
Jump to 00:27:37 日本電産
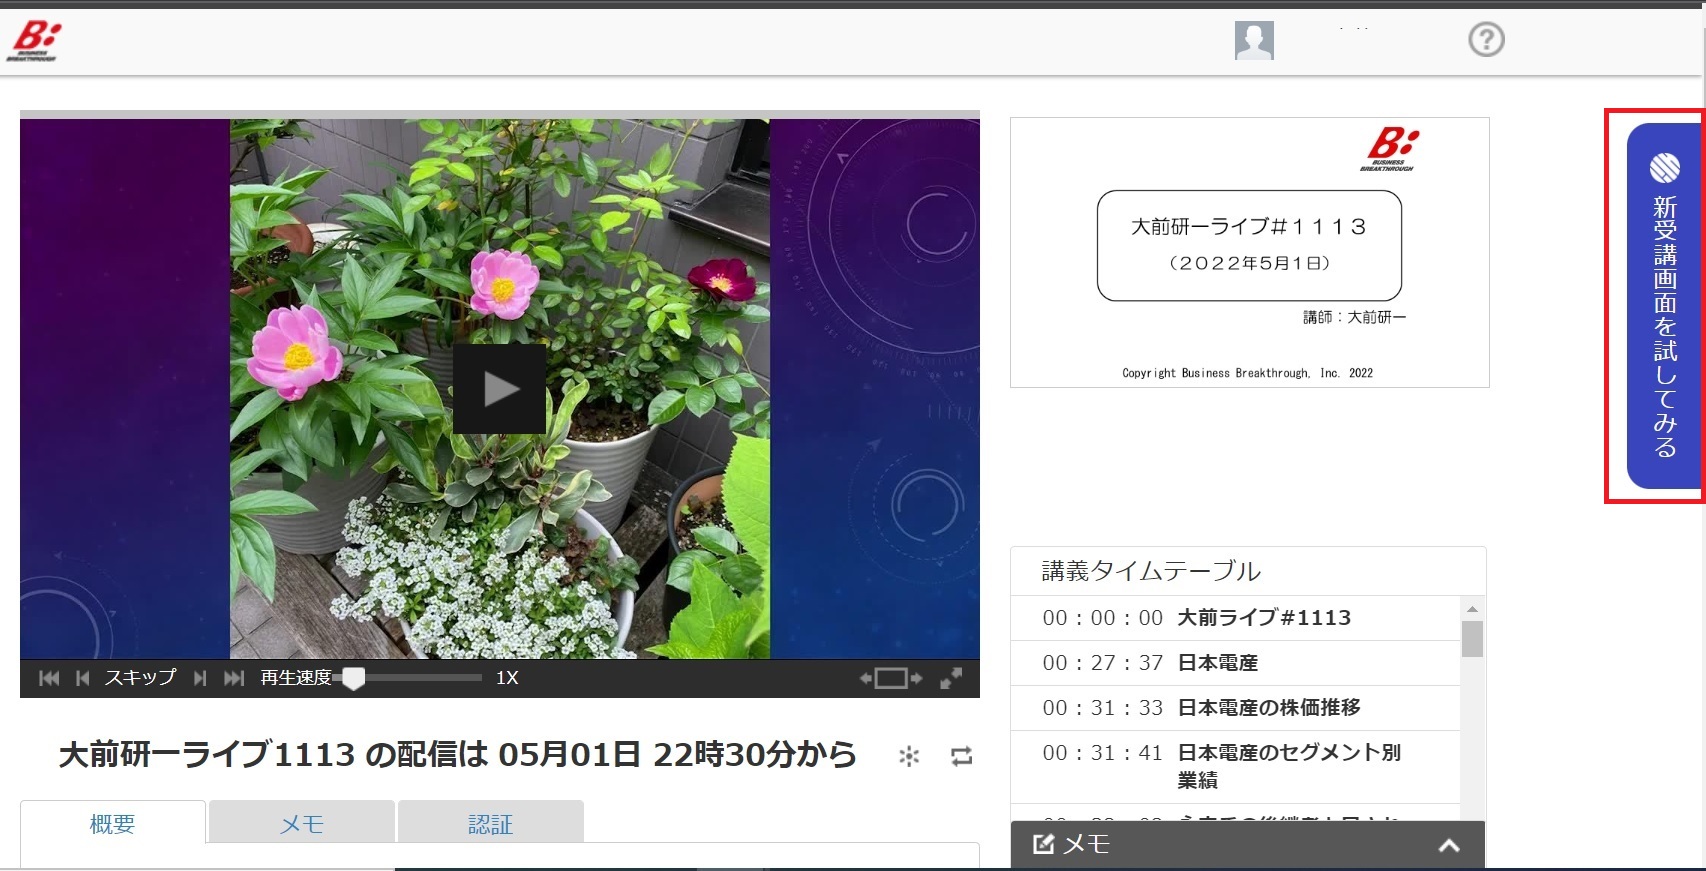[x=1236, y=663]
